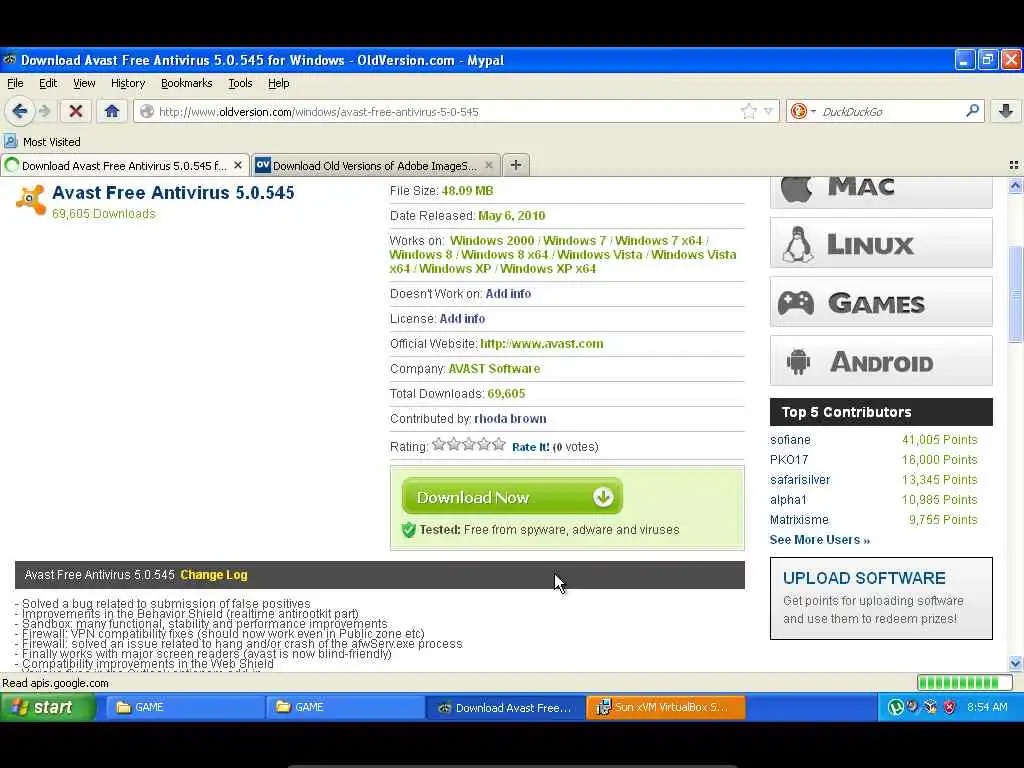Open the Games category with gamepad icon

click(881, 302)
